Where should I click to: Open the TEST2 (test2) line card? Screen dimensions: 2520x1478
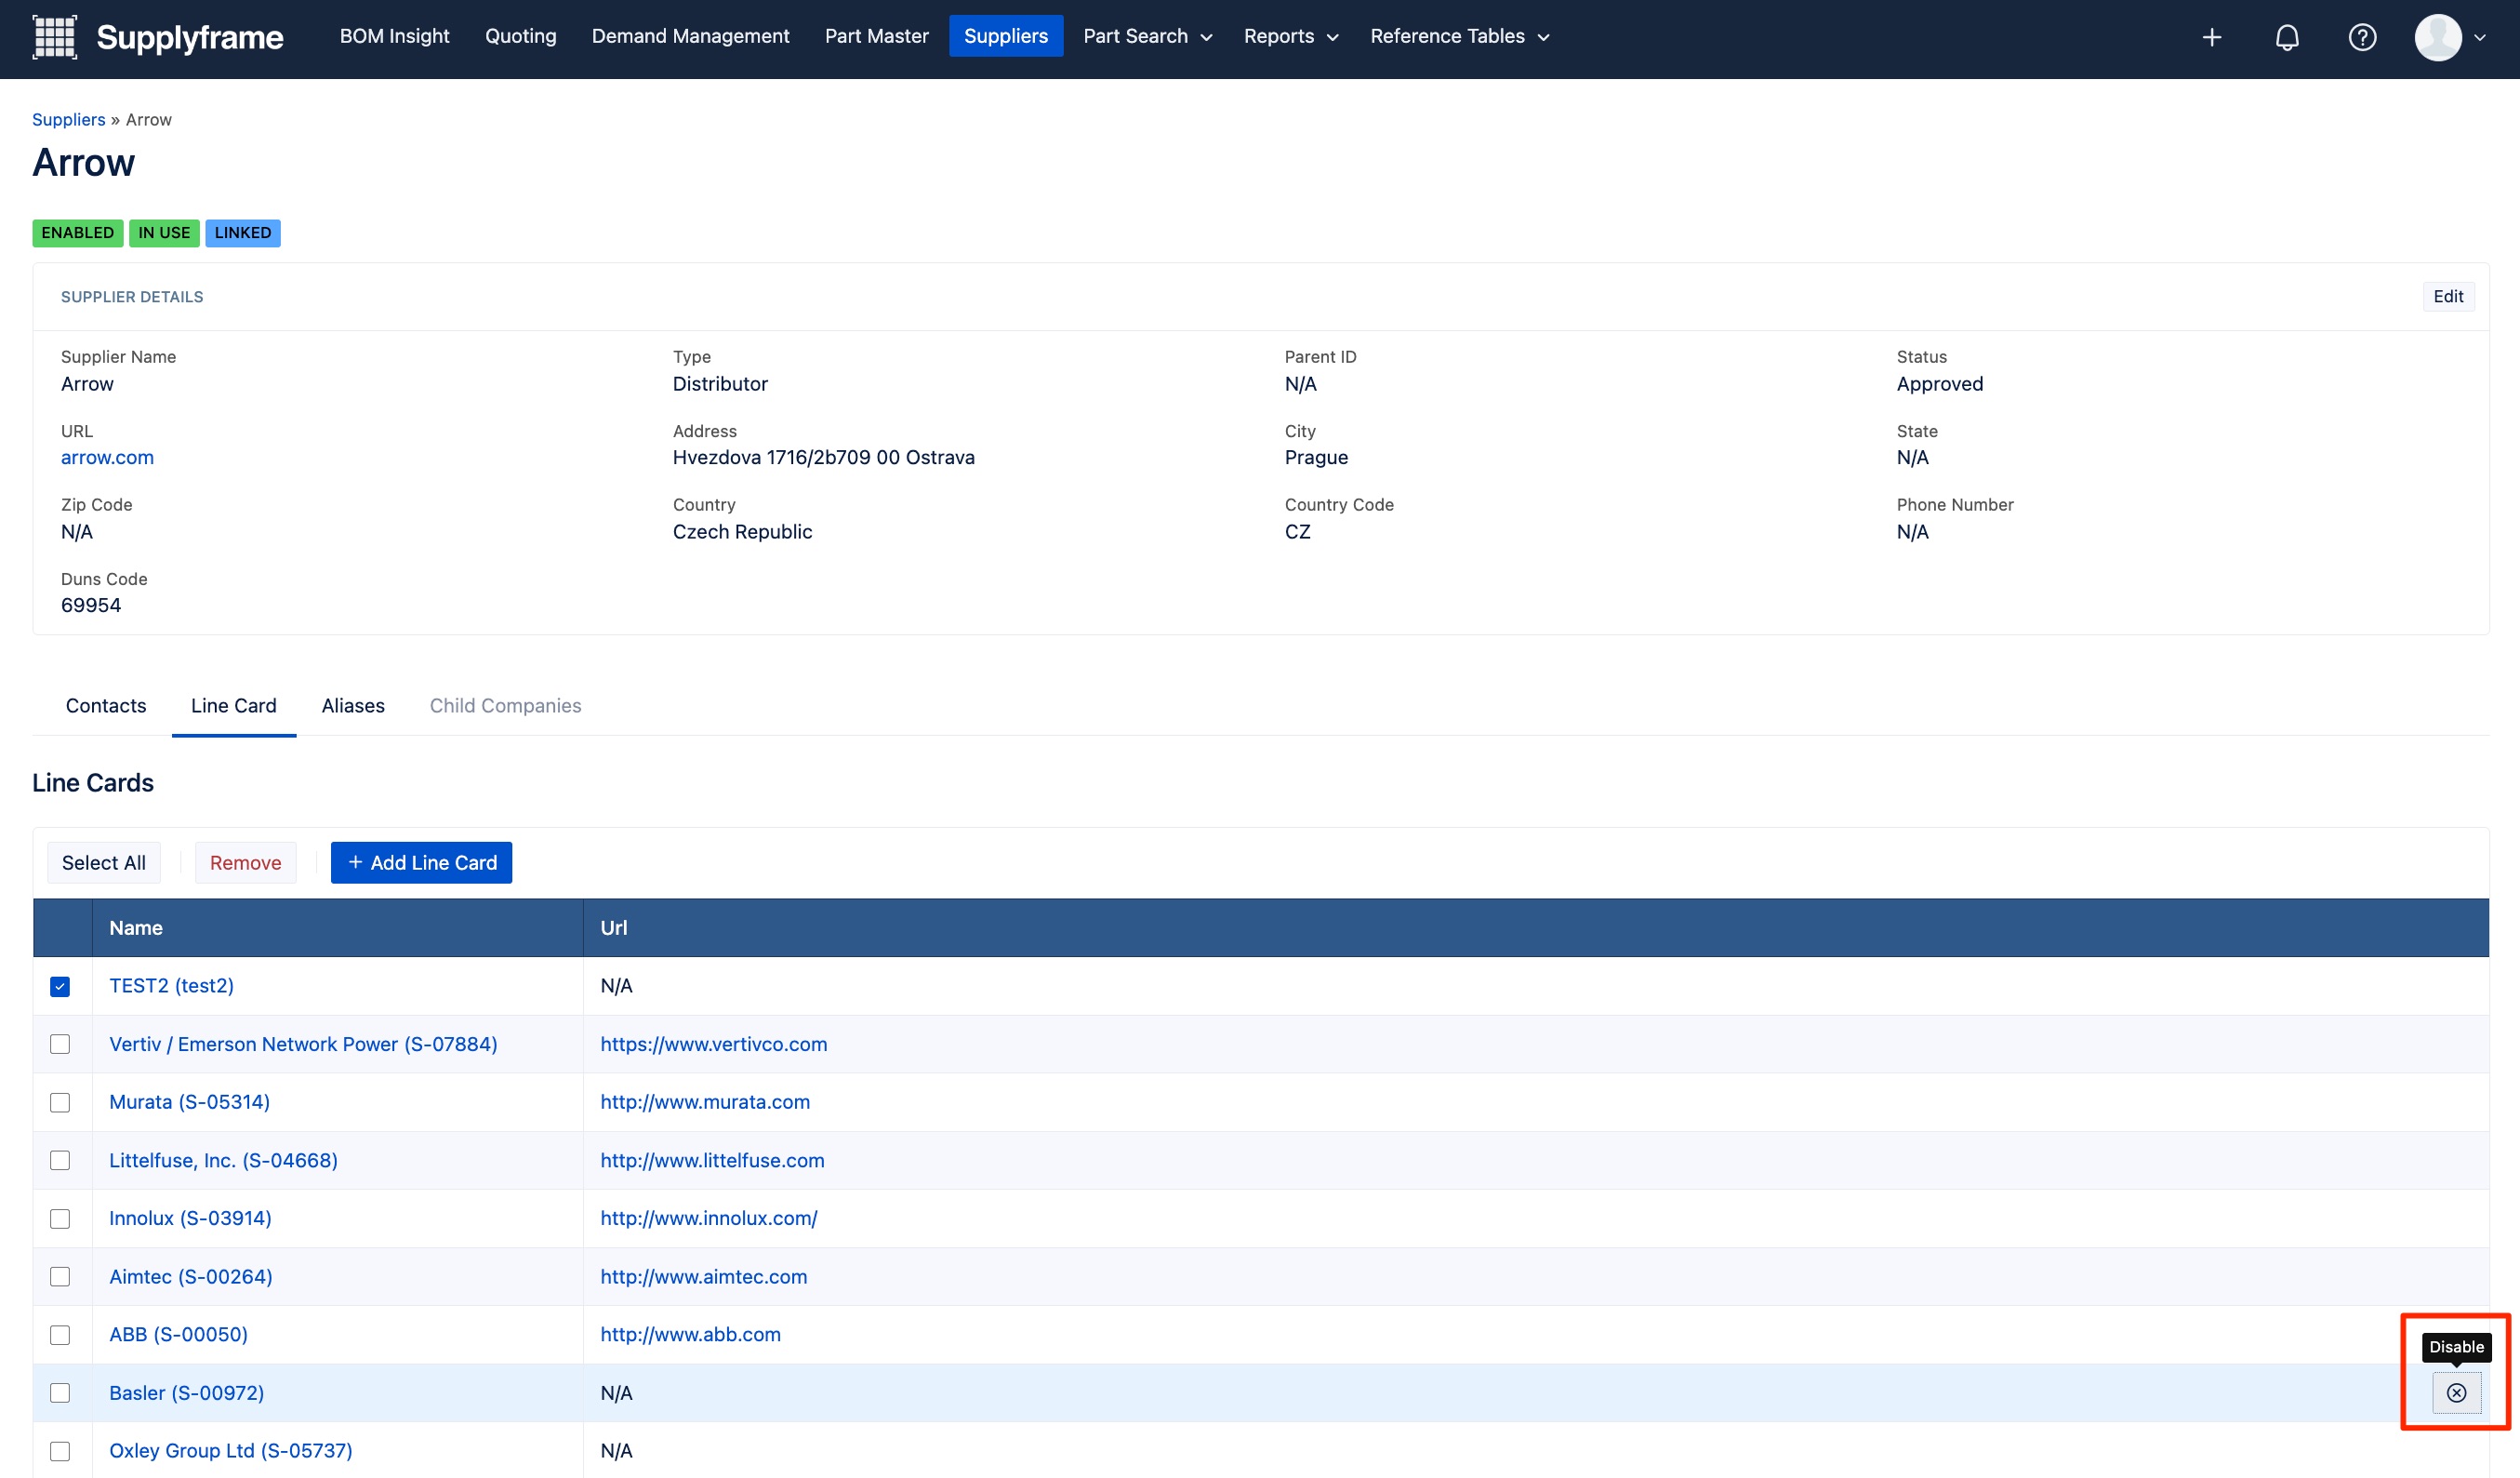[171, 985]
